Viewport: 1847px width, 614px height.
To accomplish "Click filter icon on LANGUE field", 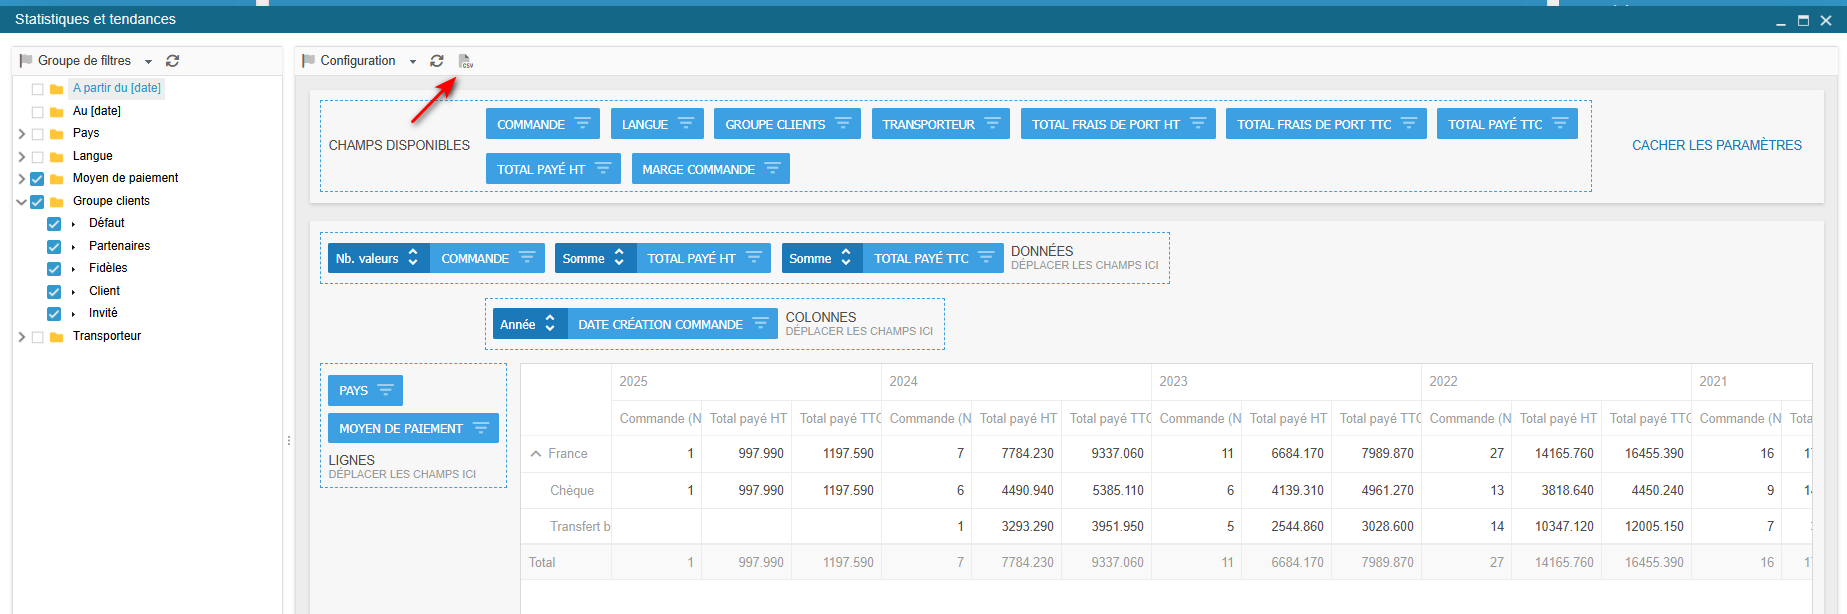I will (686, 124).
